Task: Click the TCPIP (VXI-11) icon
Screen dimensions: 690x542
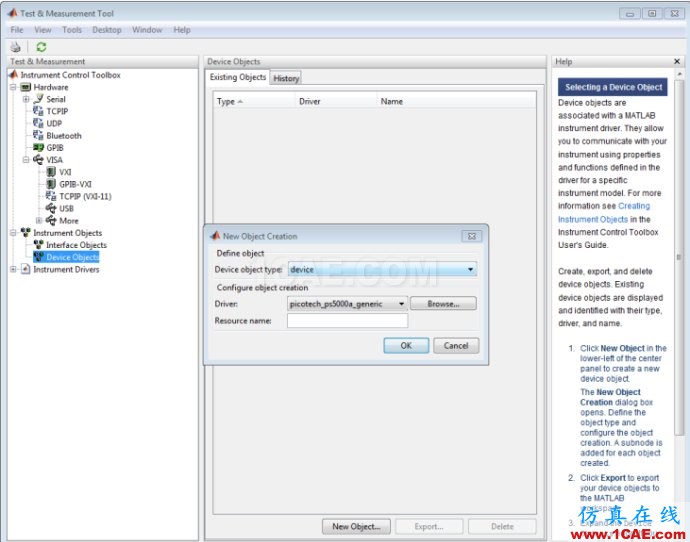Action: click(51, 196)
